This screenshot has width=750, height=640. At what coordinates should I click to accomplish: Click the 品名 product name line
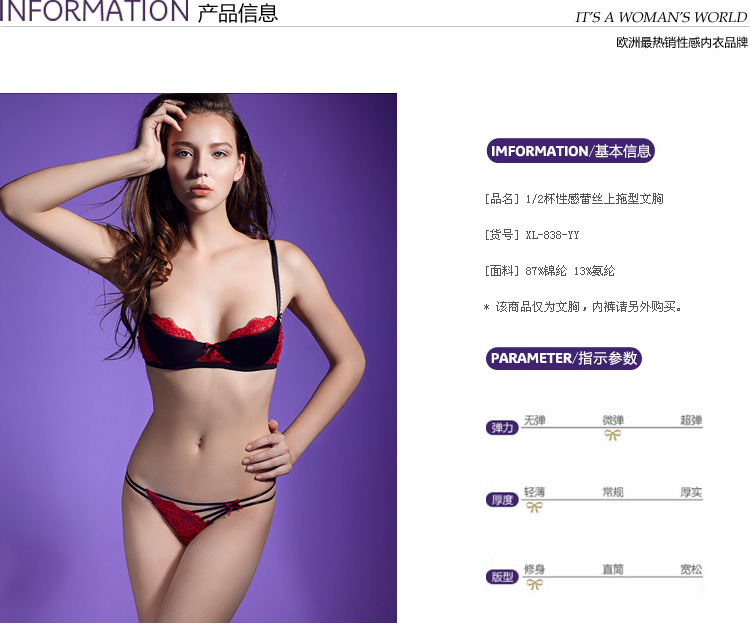574,199
